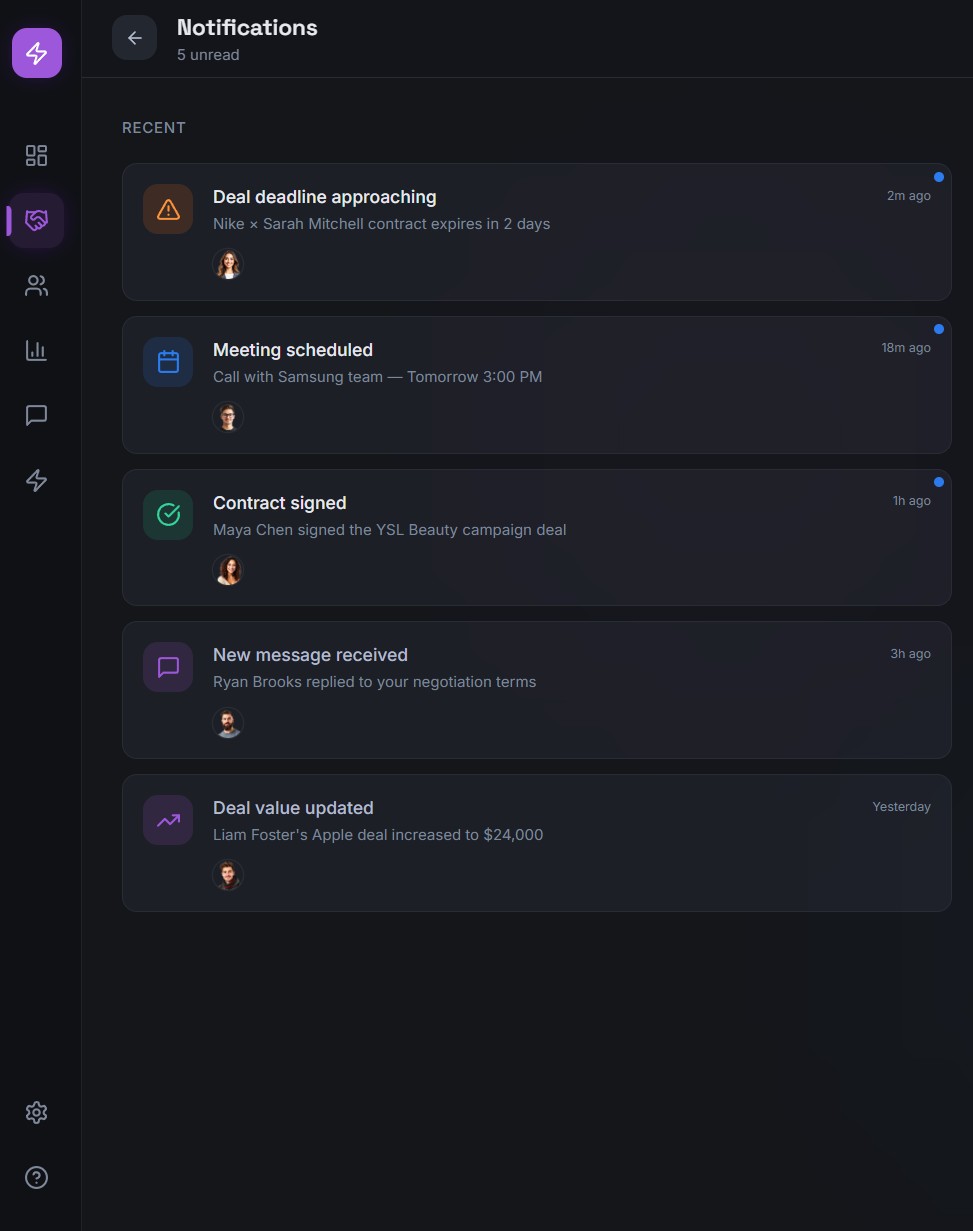Open the Ryan Brooks message notification

click(536, 689)
